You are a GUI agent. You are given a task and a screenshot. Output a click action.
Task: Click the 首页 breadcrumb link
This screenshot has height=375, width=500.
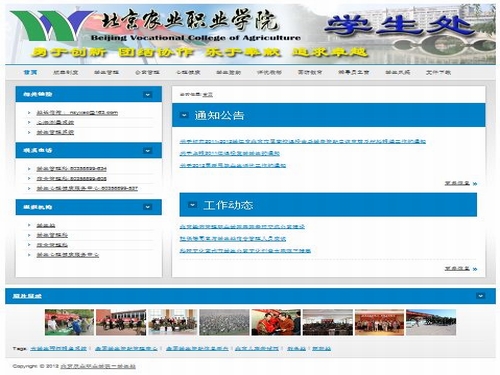pos(208,95)
